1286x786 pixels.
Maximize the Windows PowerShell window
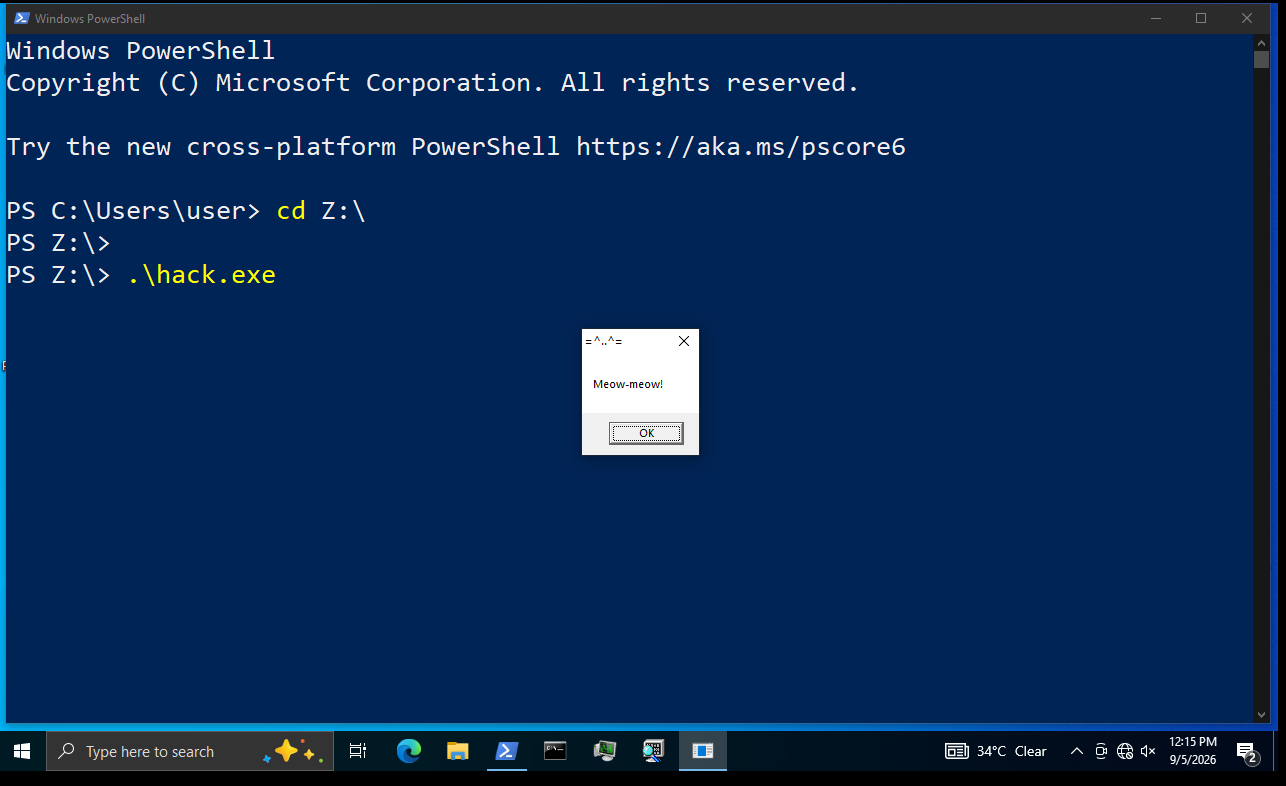tap(1201, 18)
